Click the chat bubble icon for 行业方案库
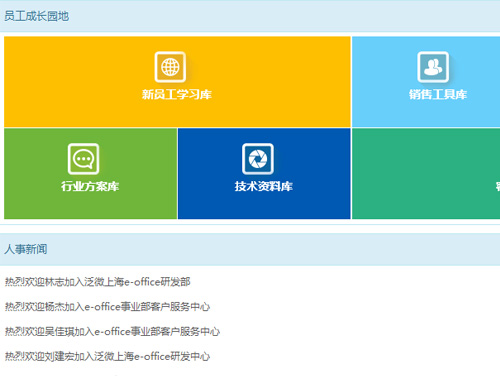Image resolution: width=500 pixels, height=376 pixels. 83,159
